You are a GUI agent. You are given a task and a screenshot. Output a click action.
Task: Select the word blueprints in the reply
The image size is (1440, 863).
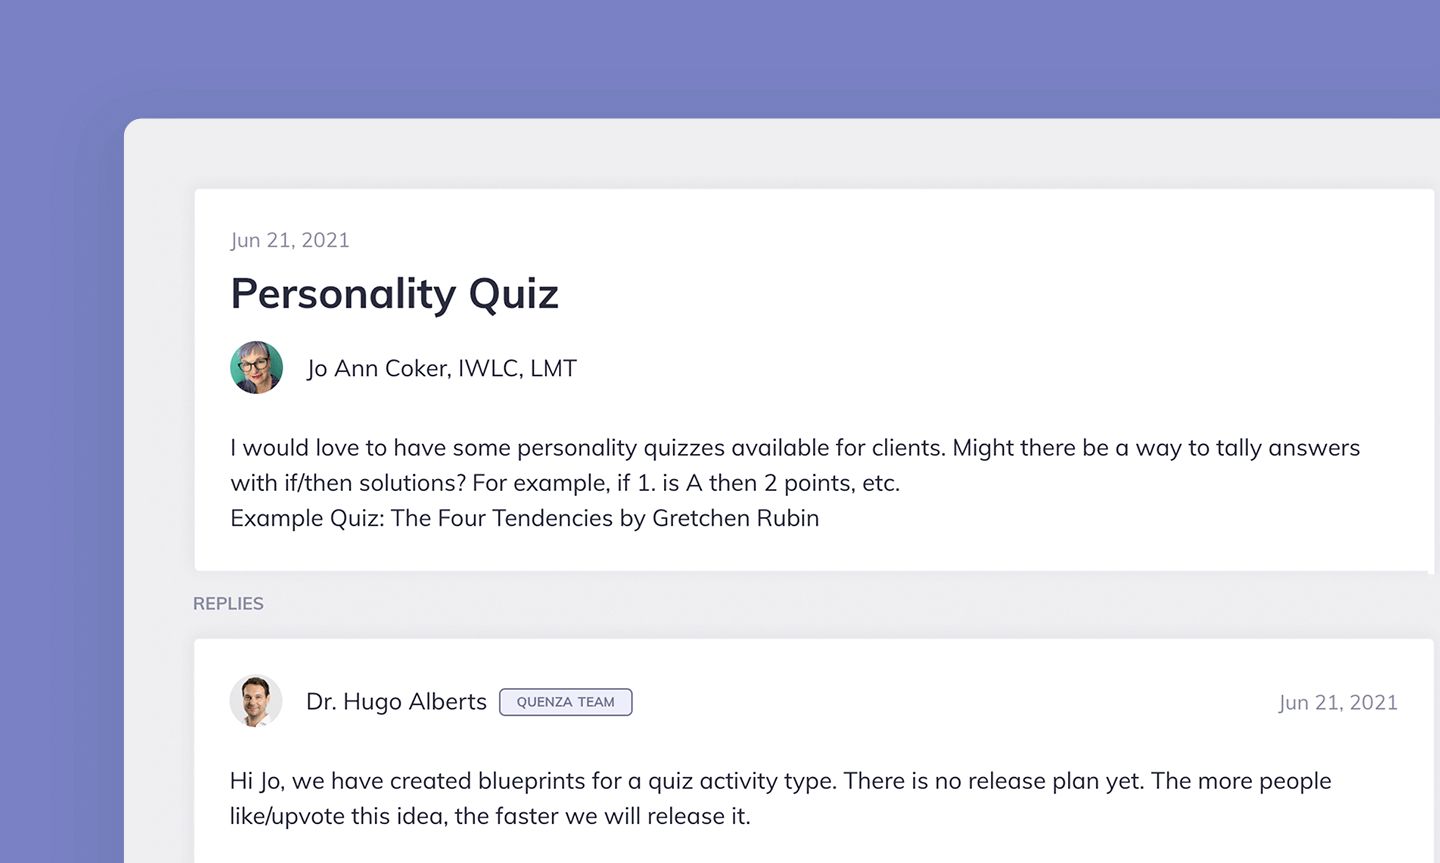point(530,781)
